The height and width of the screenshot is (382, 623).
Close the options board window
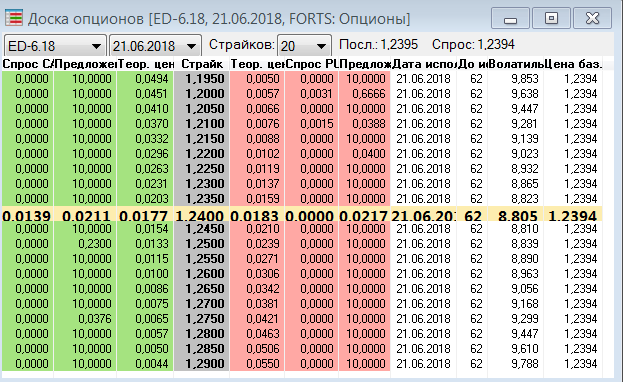pyautogui.click(x=592, y=18)
